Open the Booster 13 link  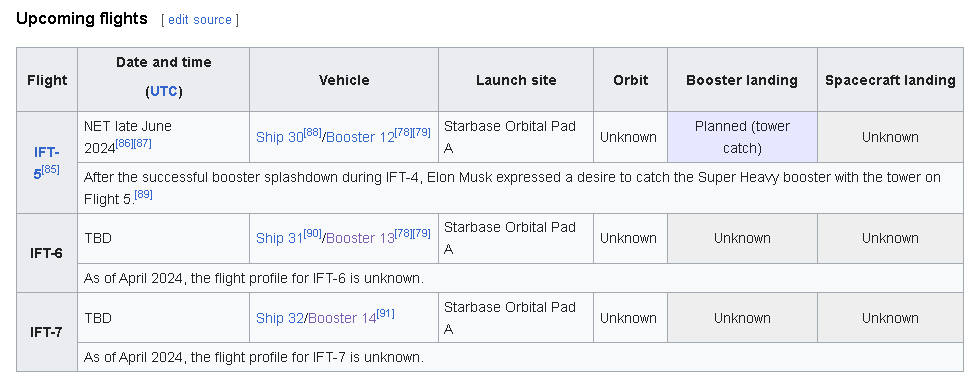point(360,239)
